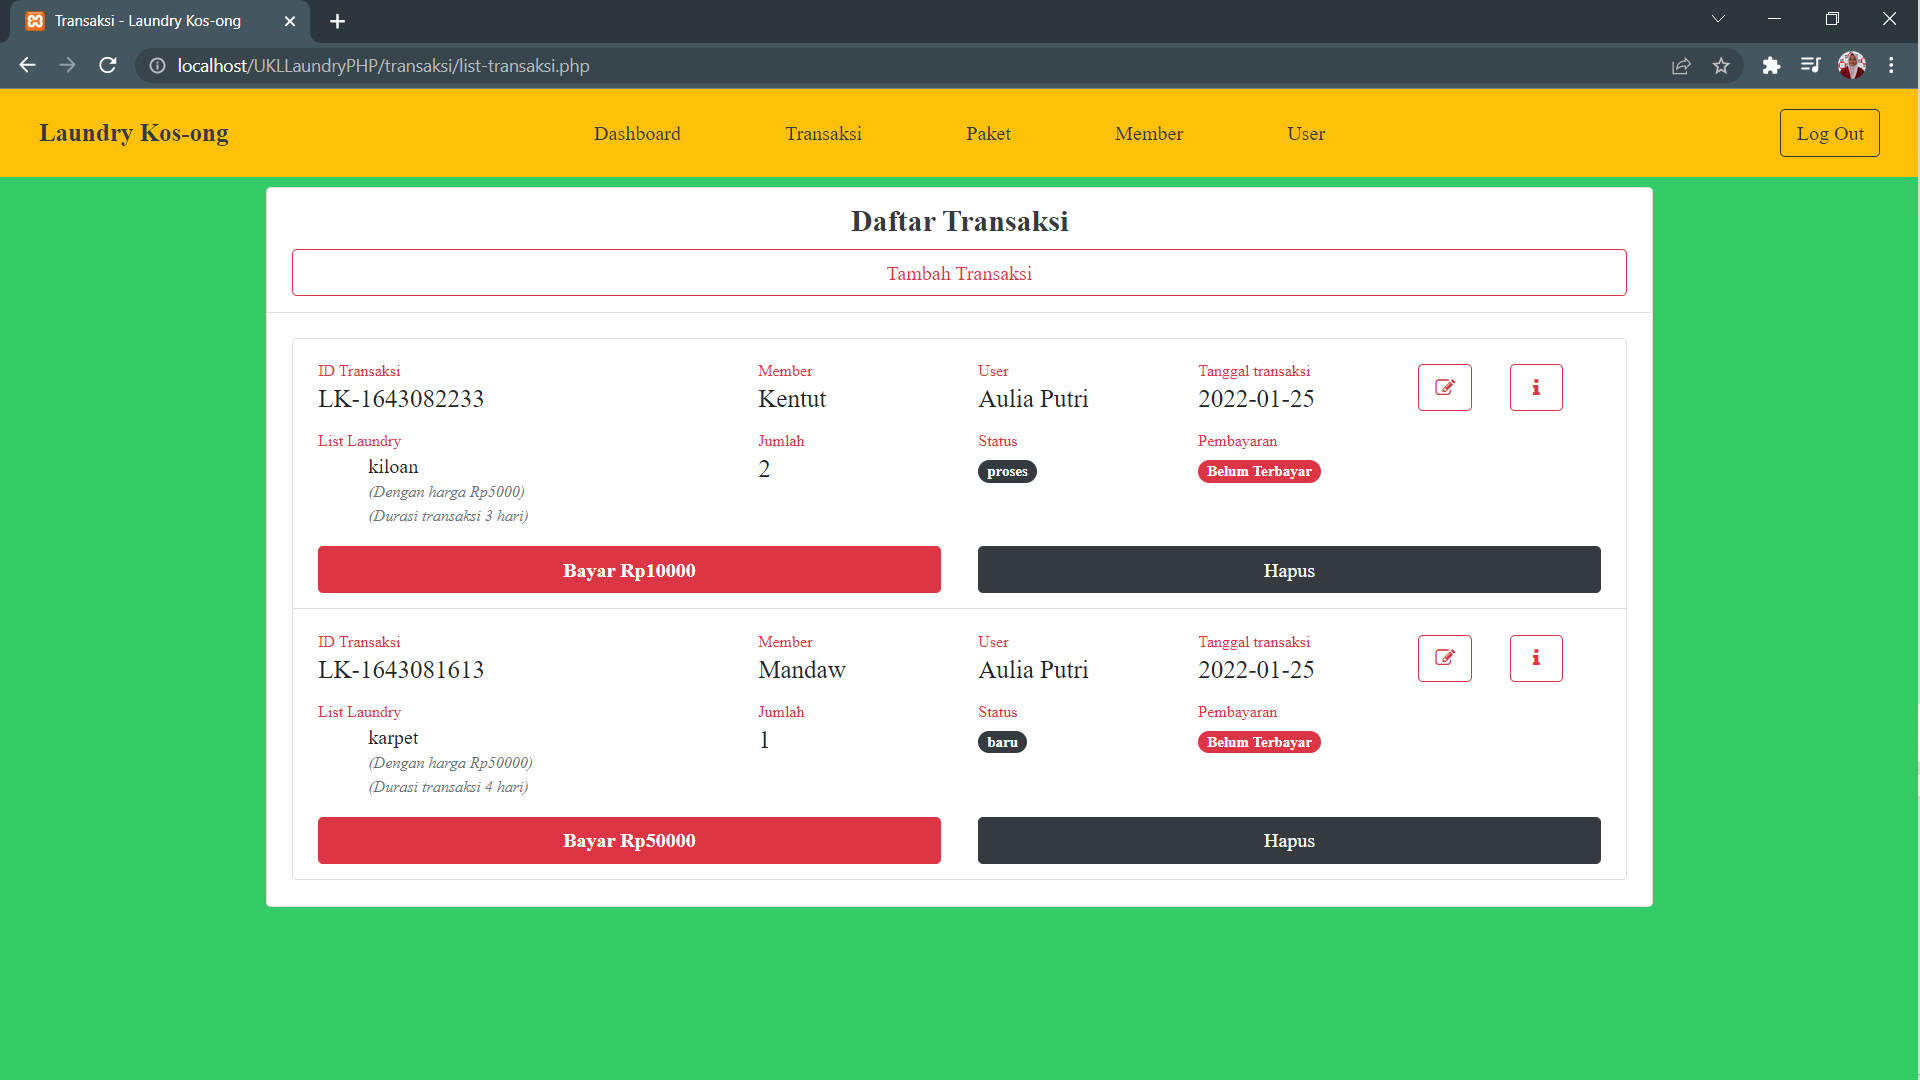Viewport: 1920px width, 1080px height.
Task: Open the User nav link
Action: pos(1306,134)
